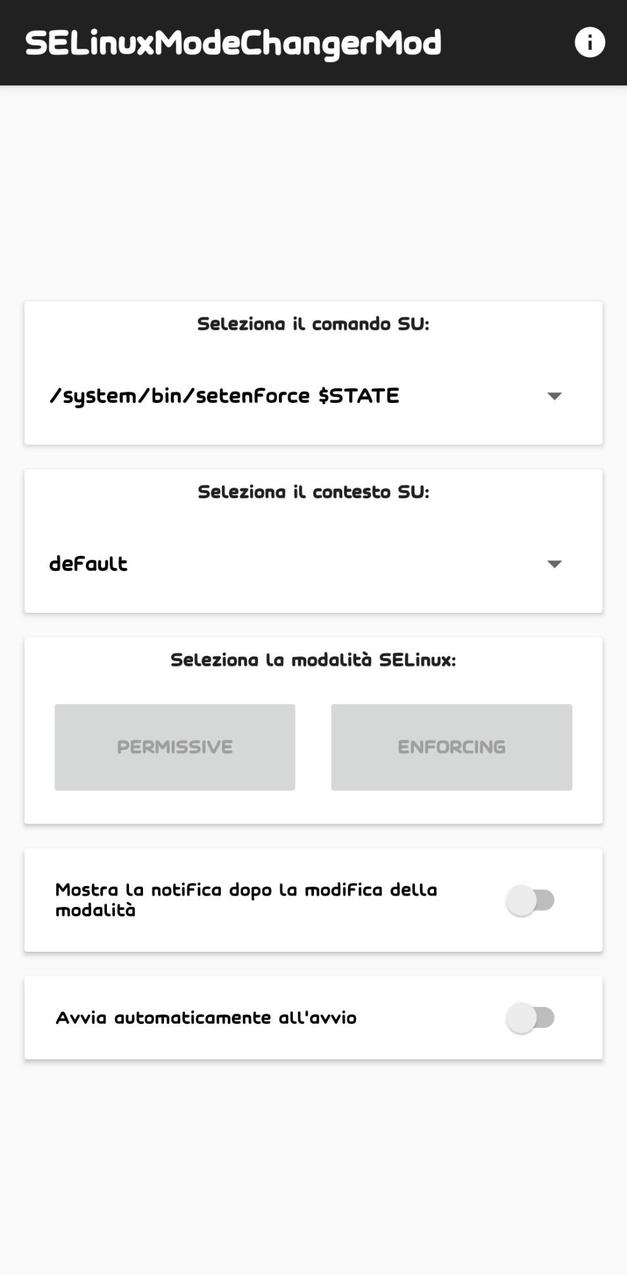Click the 'default' SU context value
The image size is (627, 1275).
click(x=89, y=564)
